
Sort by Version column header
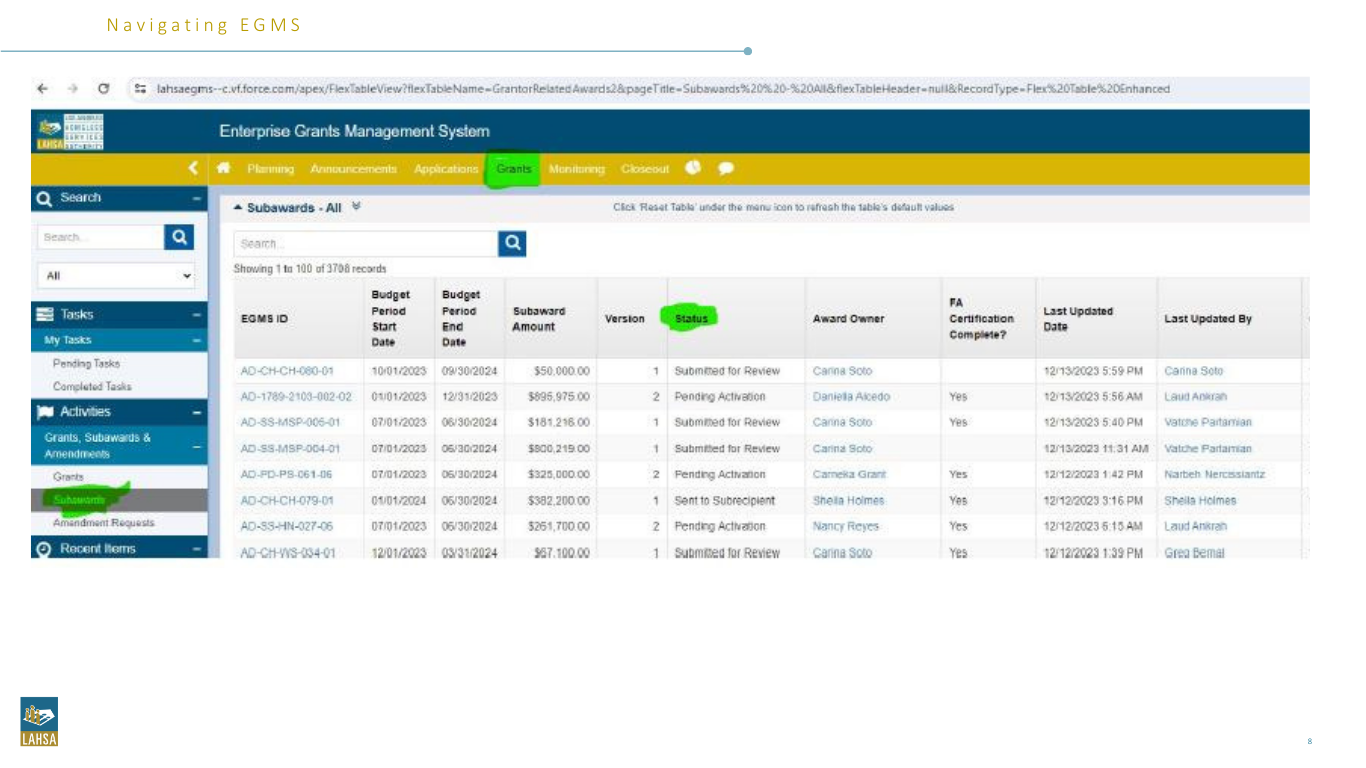pyautogui.click(x=625, y=319)
